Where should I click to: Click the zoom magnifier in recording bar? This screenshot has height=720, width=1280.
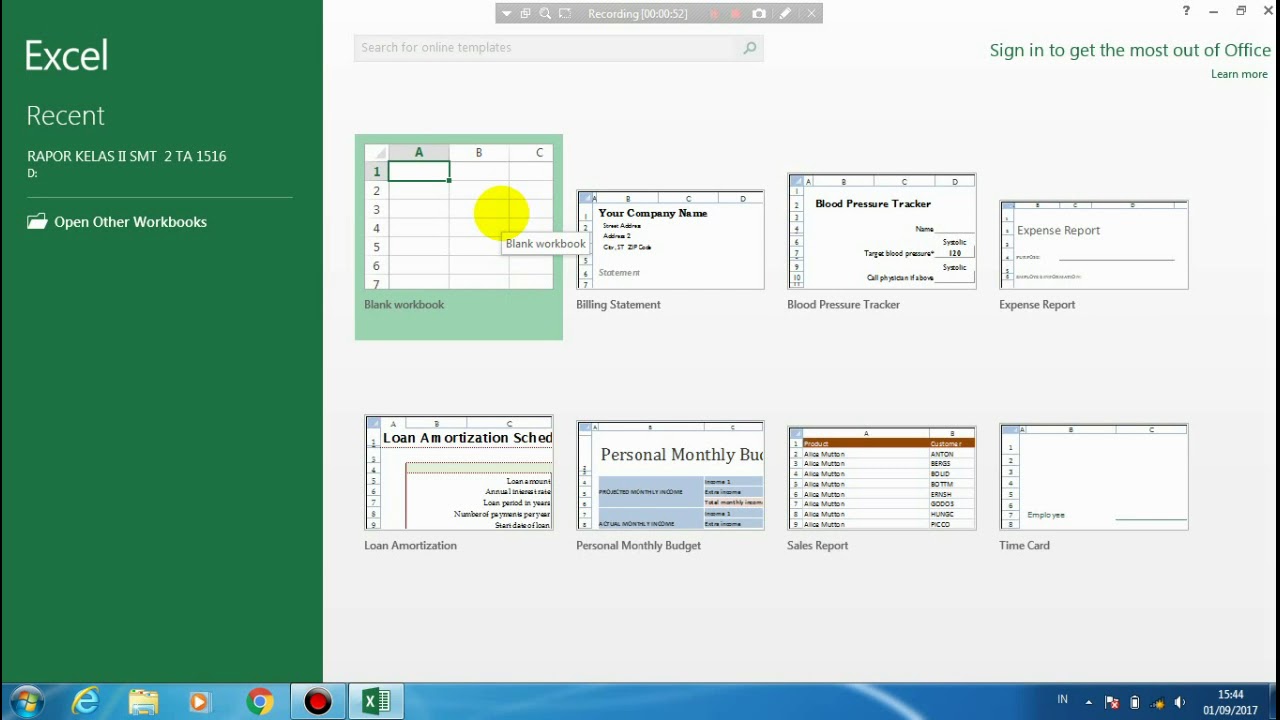pyautogui.click(x=545, y=13)
